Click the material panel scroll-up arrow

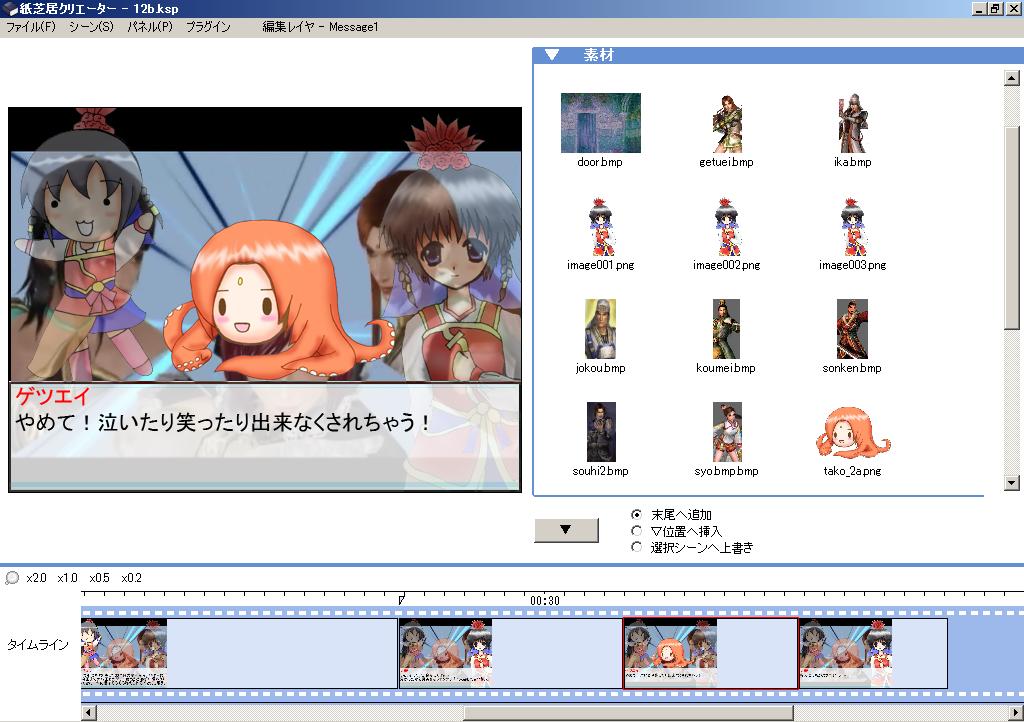(1012, 78)
